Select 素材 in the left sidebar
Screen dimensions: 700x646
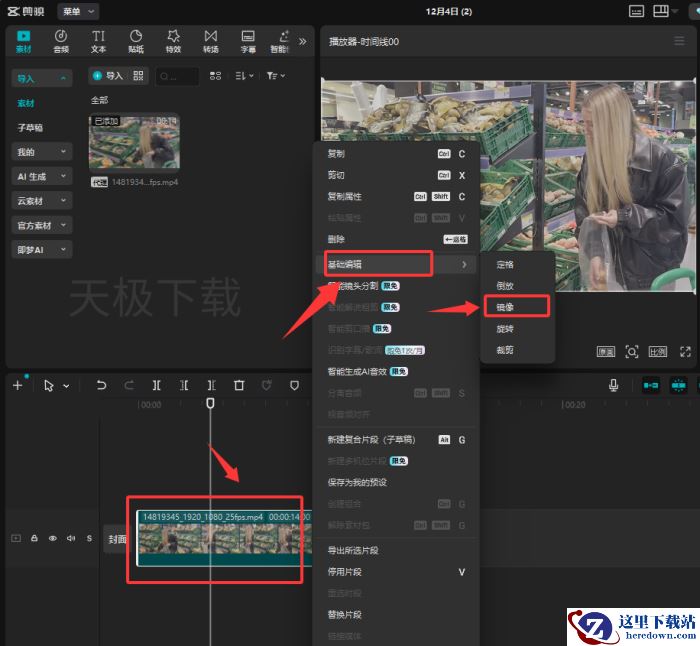coord(26,103)
